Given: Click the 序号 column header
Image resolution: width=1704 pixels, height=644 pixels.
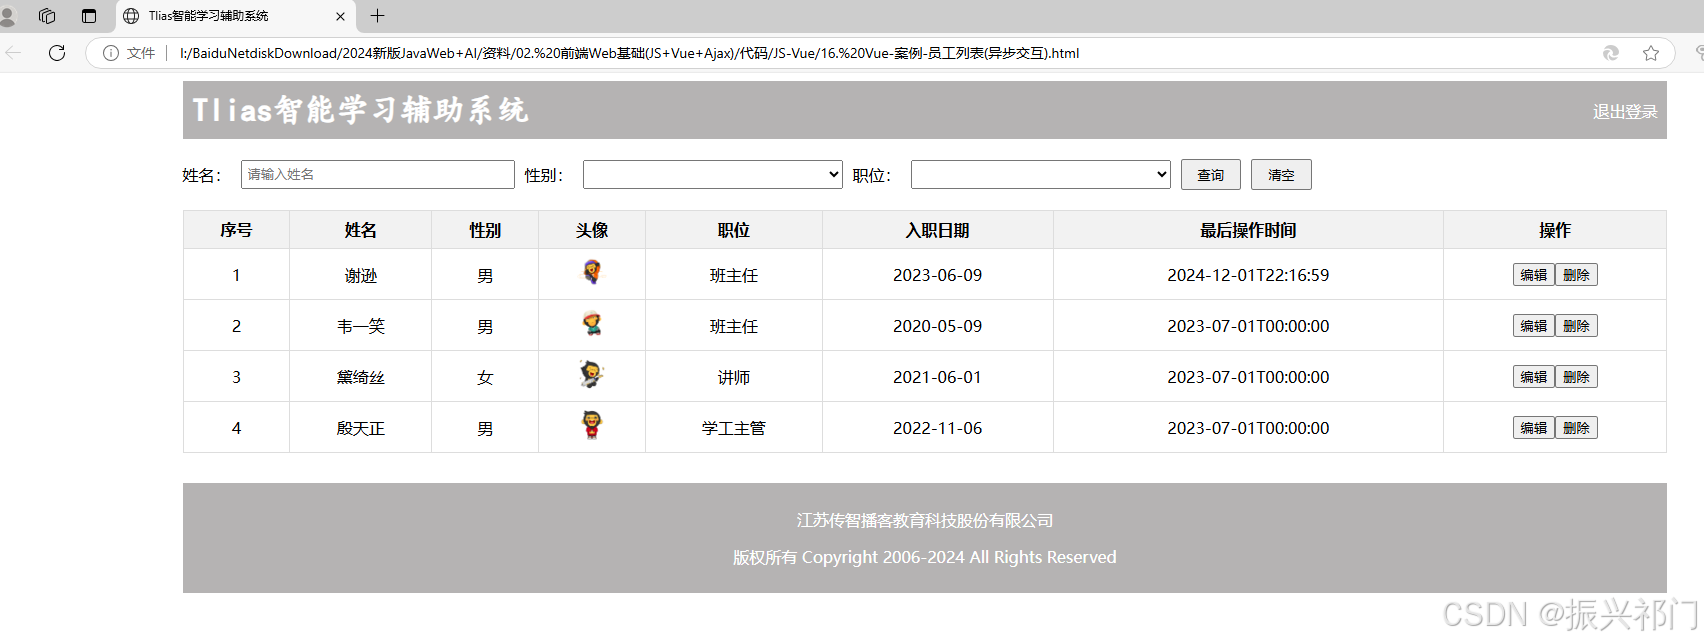Looking at the screenshot, I should [236, 230].
